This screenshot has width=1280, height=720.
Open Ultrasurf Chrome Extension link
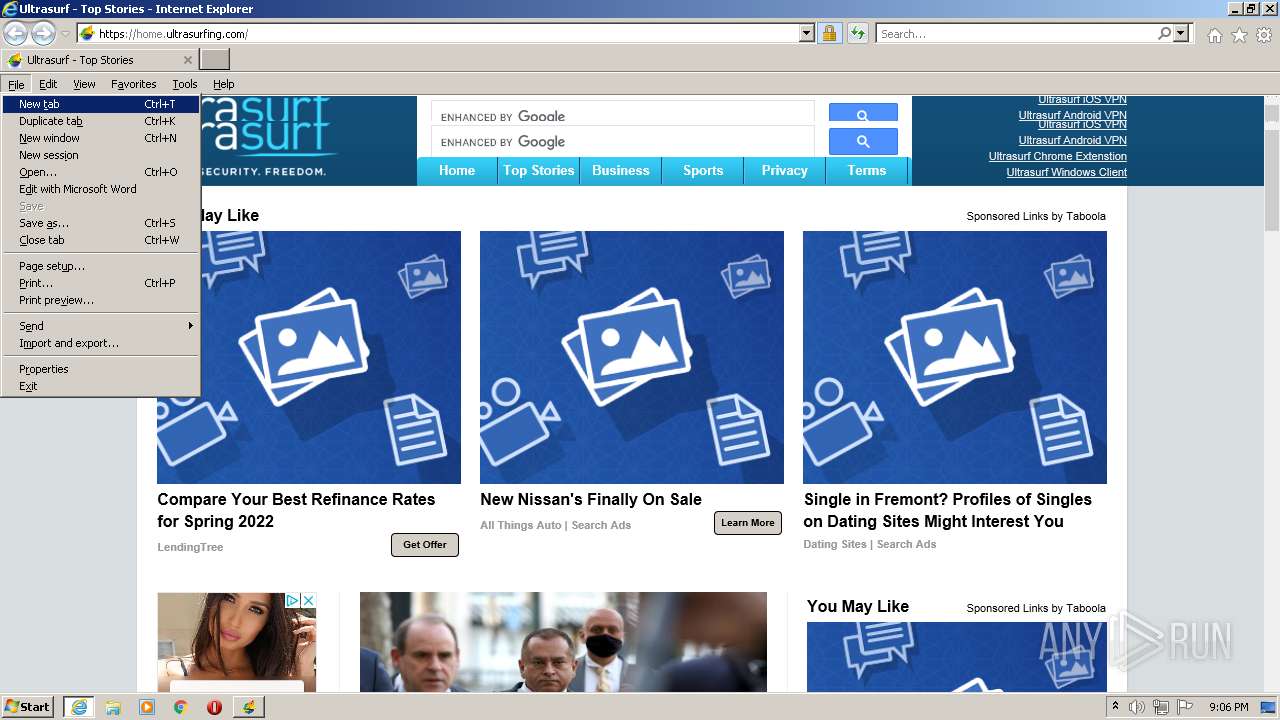pyautogui.click(x=1058, y=156)
